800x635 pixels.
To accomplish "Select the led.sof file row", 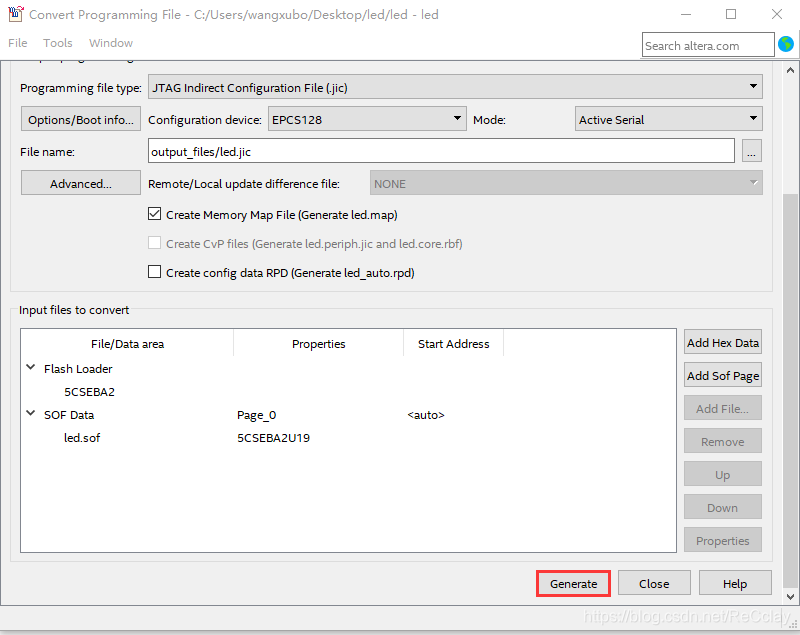I will point(82,438).
